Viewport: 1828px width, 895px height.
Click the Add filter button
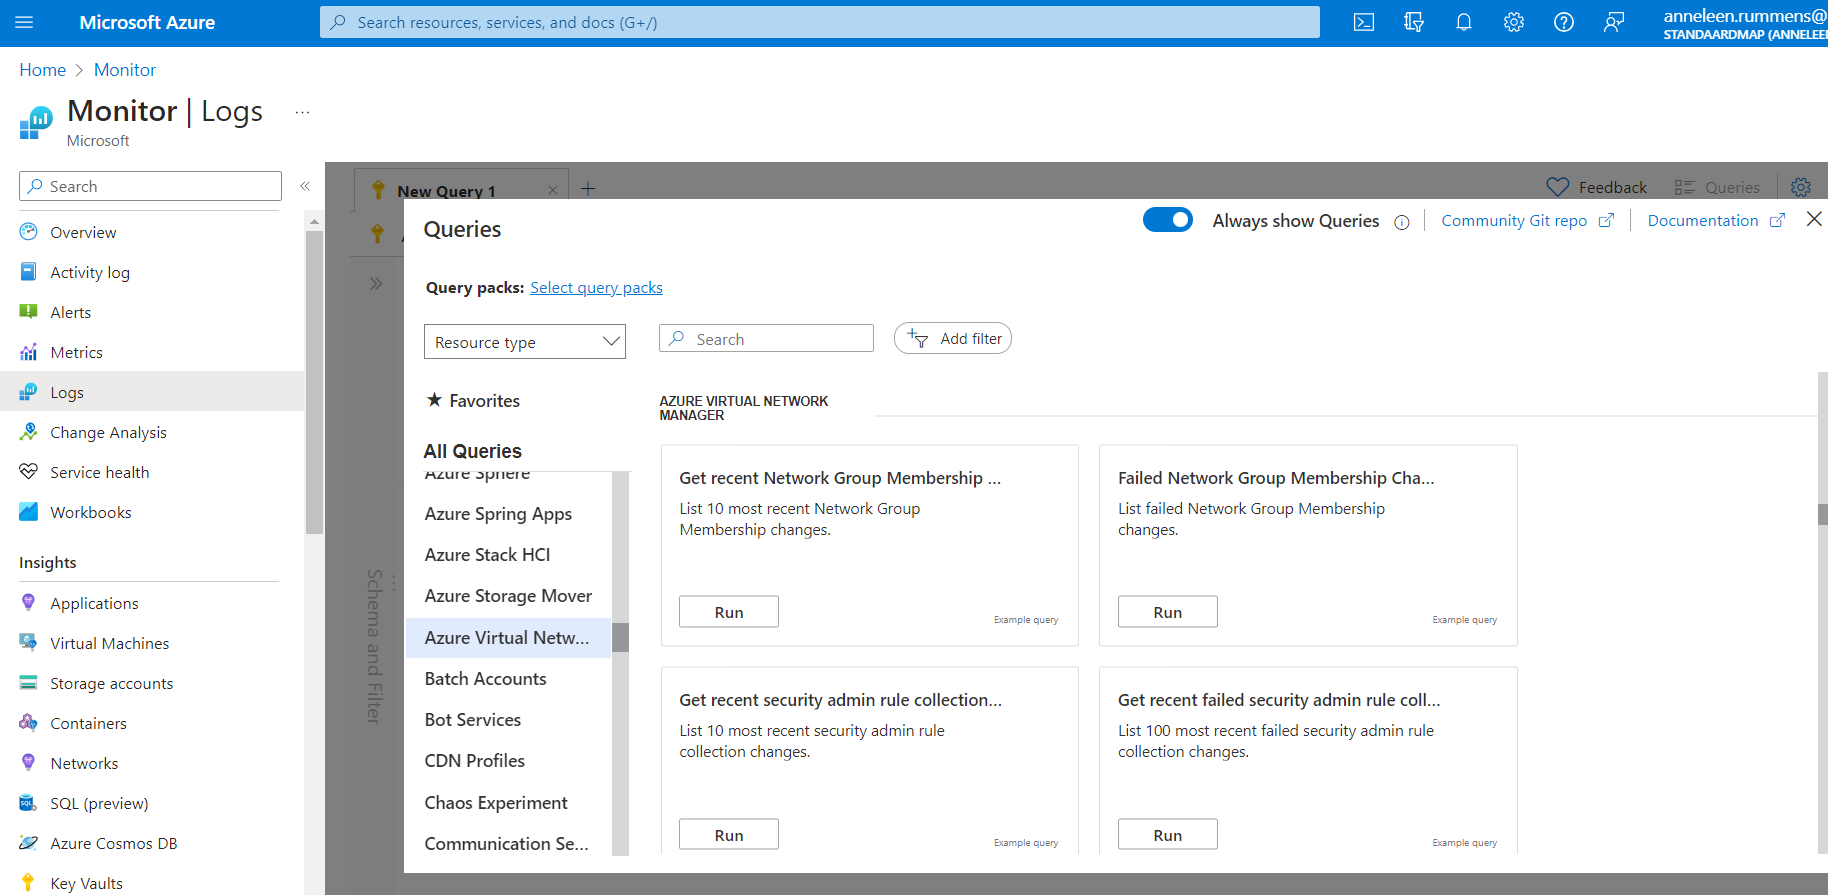click(x=953, y=338)
